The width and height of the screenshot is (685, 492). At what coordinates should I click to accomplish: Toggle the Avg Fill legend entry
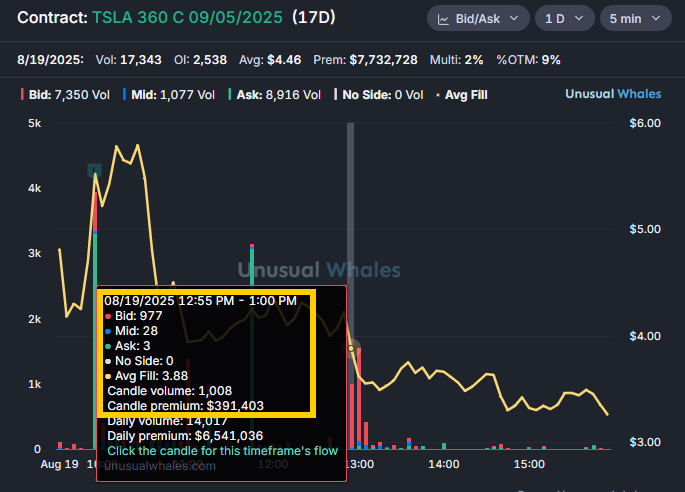(x=462, y=95)
